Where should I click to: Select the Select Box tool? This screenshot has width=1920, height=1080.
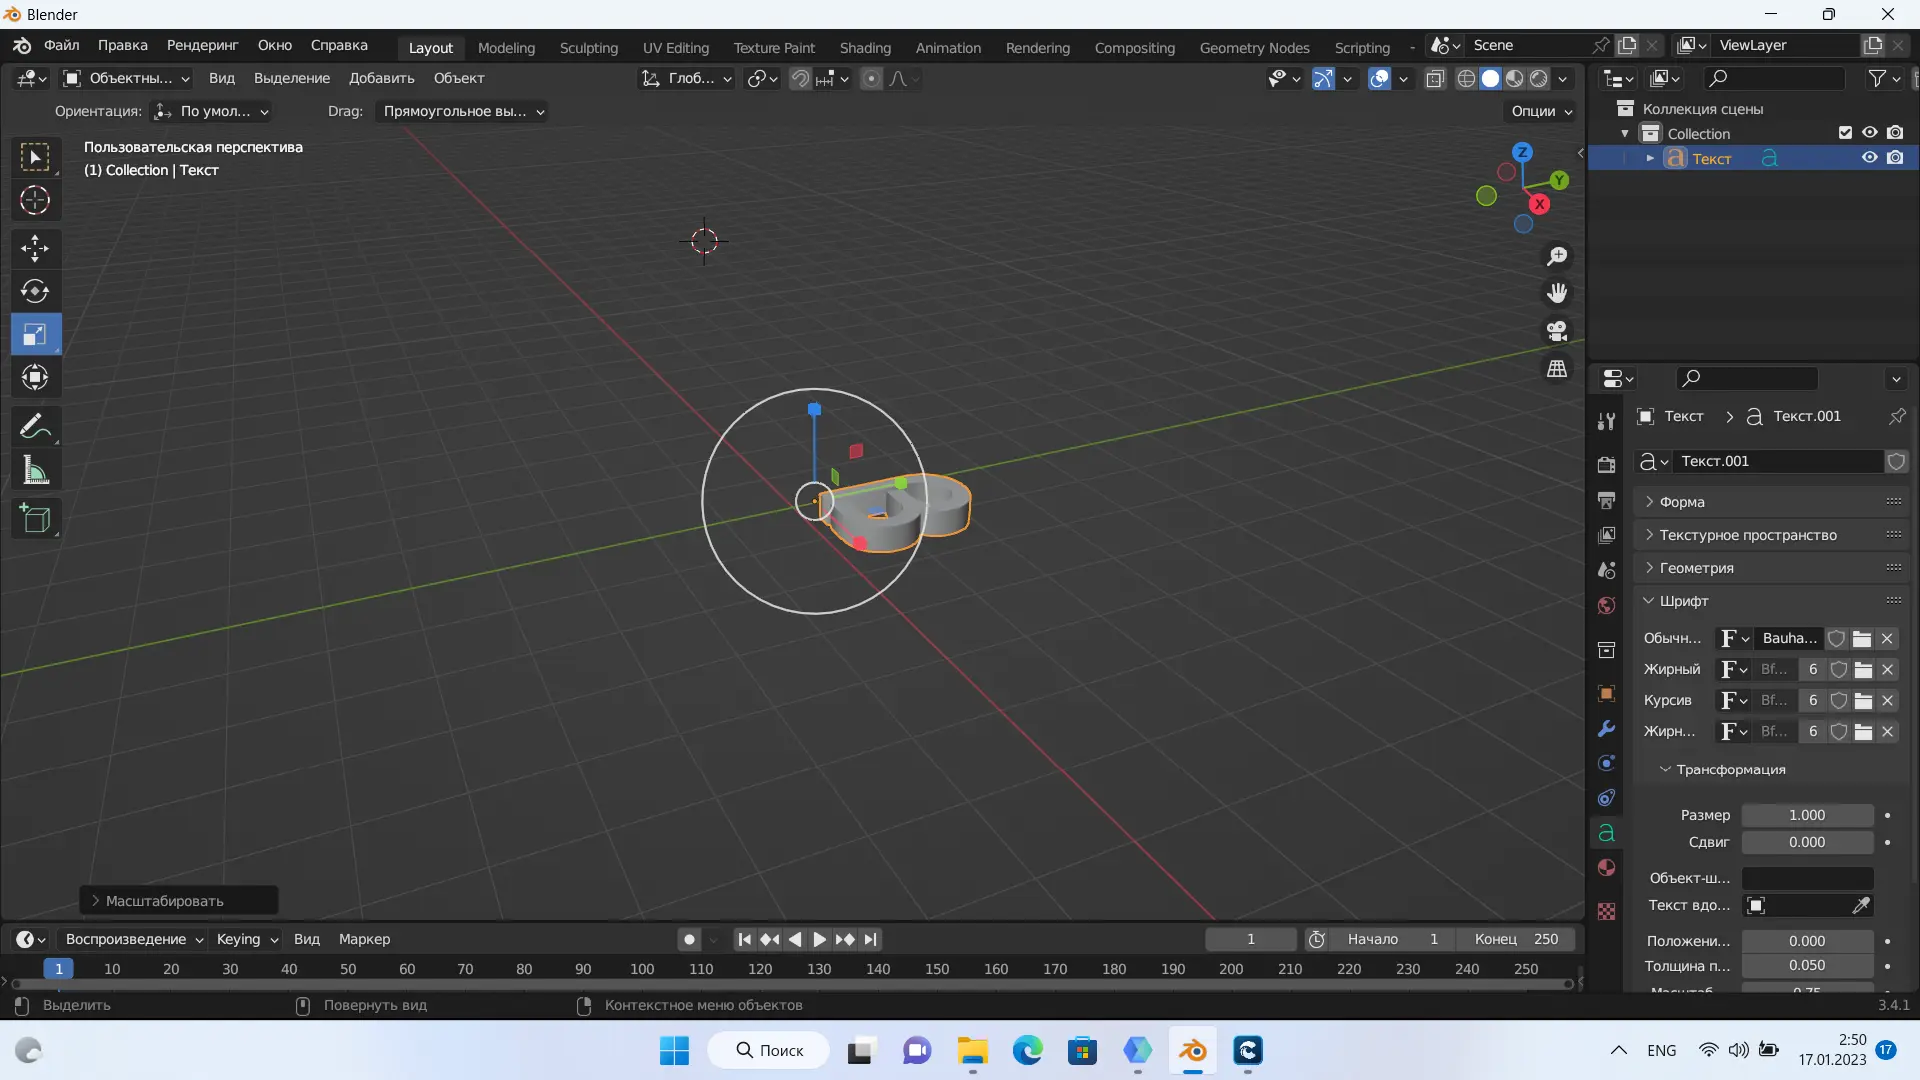pyautogui.click(x=36, y=157)
